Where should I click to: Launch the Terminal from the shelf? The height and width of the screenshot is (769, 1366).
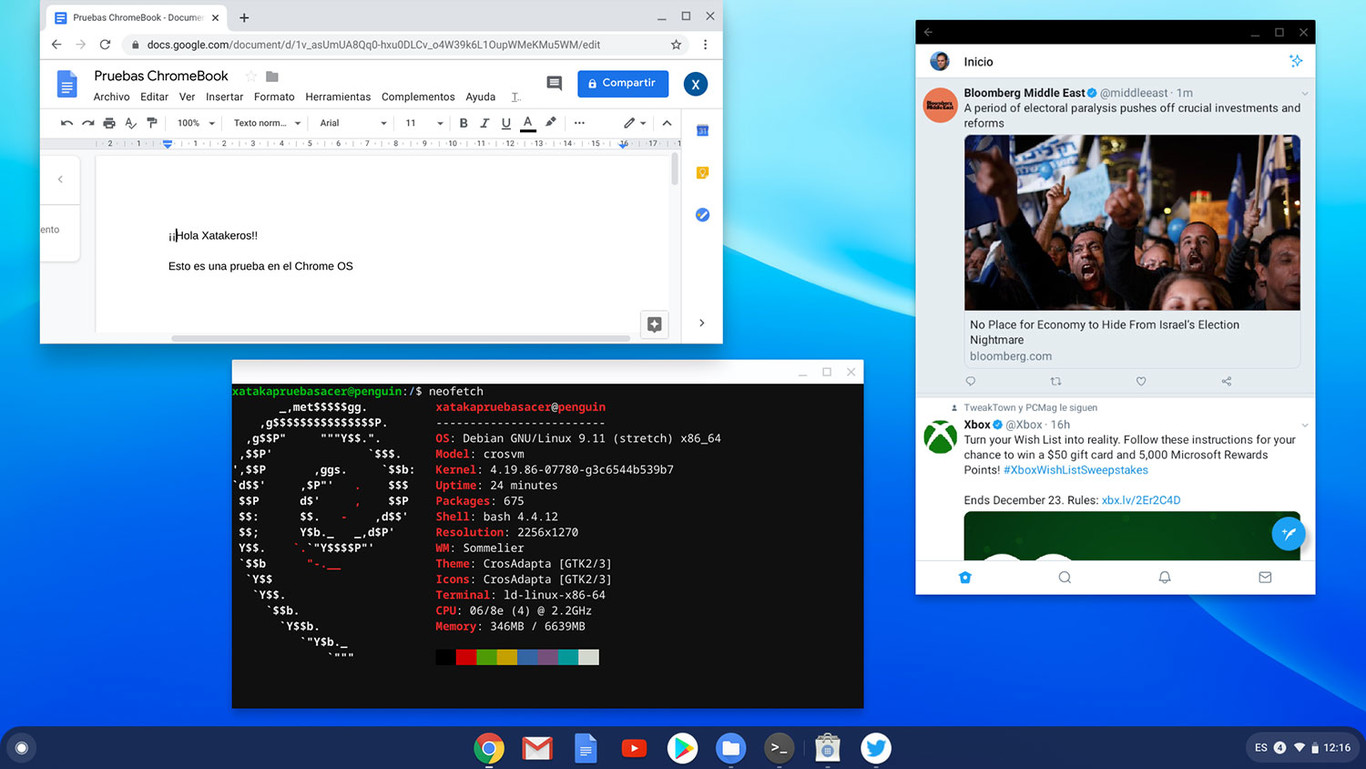[x=779, y=747]
